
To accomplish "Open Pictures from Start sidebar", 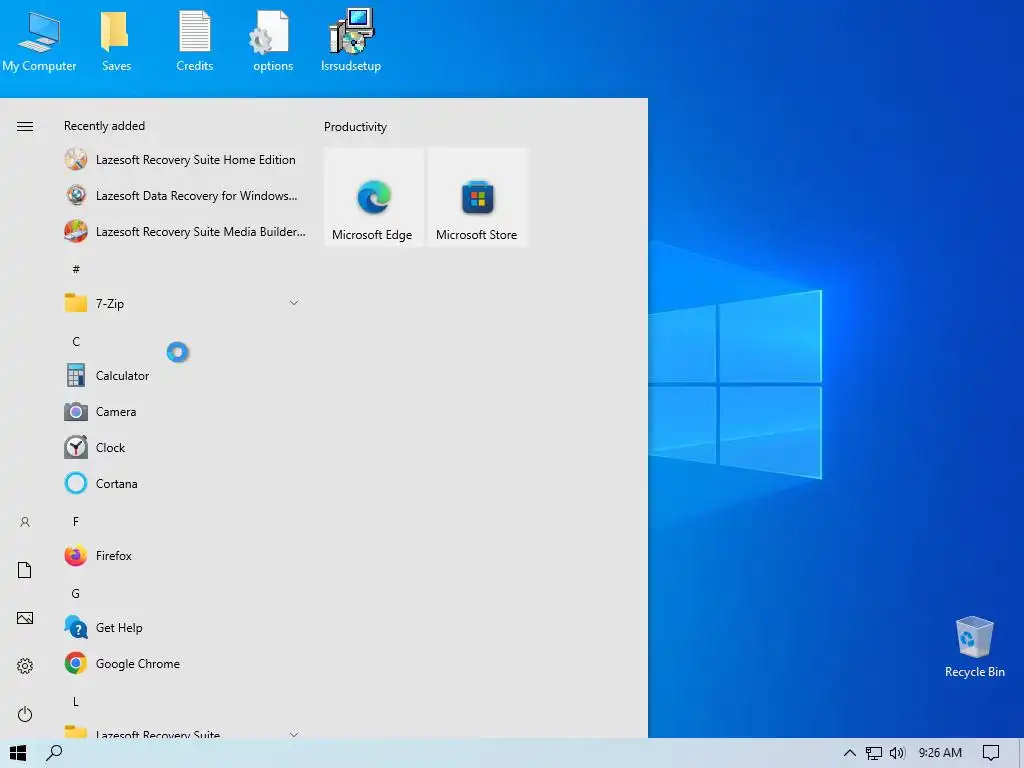I will tap(25, 618).
